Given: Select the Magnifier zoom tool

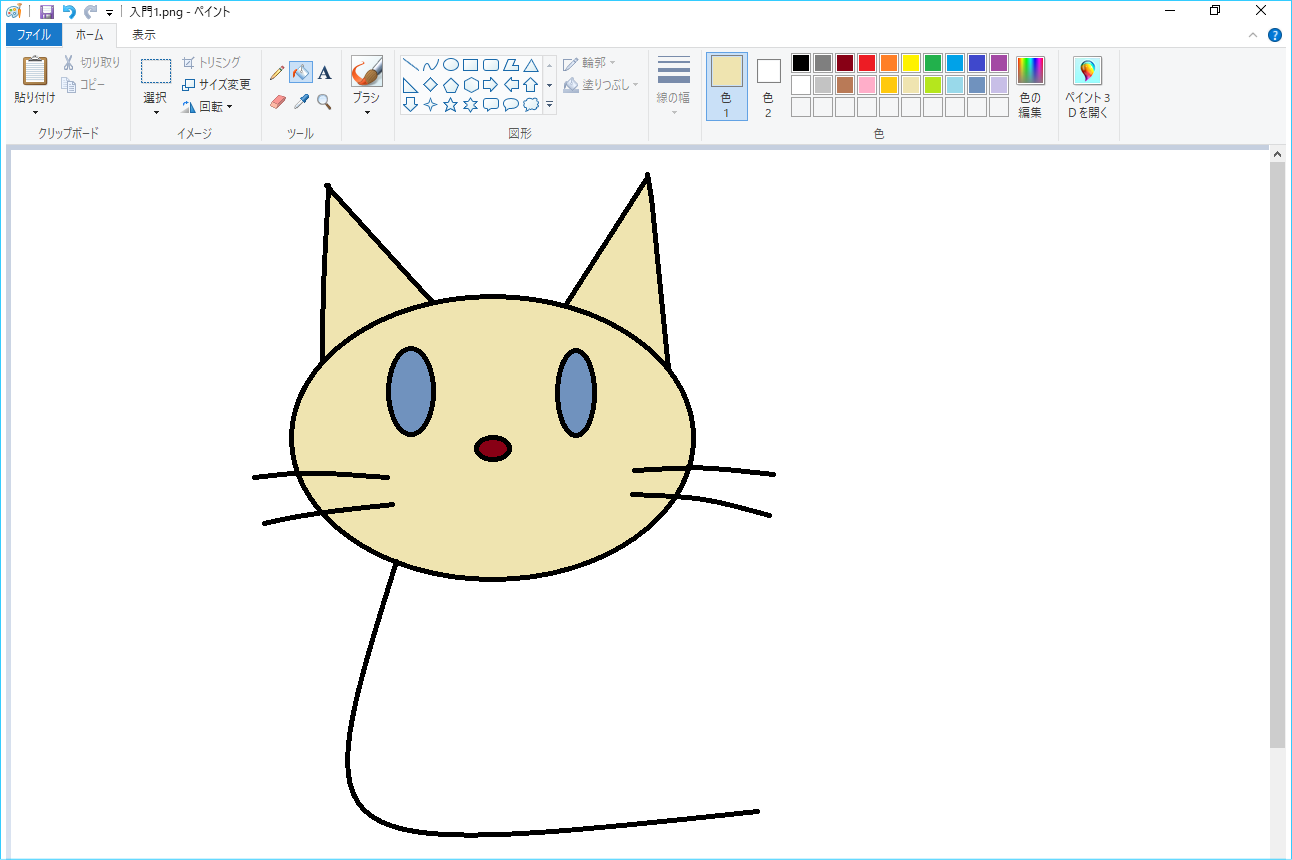Looking at the screenshot, I should pyautogui.click(x=324, y=102).
